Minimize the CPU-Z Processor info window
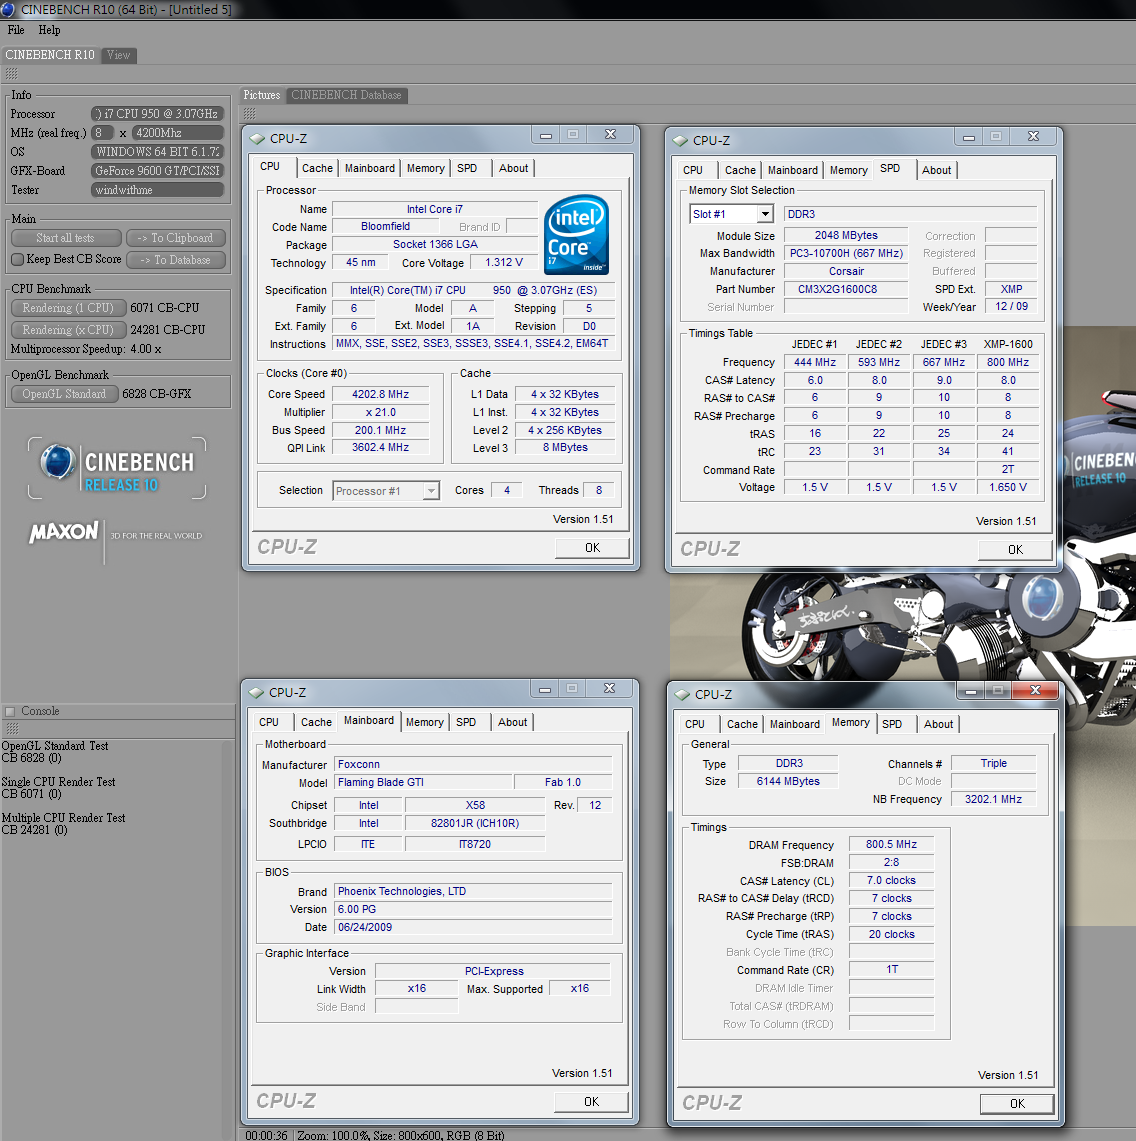Viewport: 1136px width, 1141px height. point(546,135)
